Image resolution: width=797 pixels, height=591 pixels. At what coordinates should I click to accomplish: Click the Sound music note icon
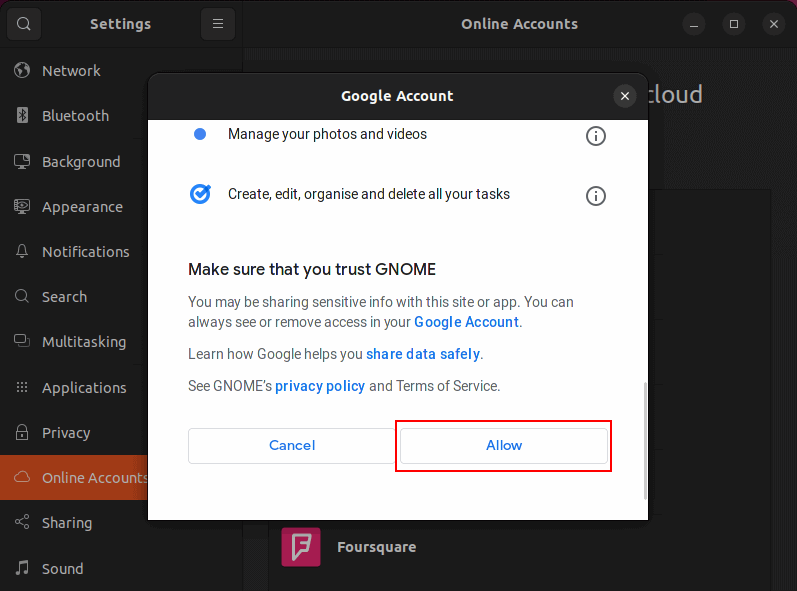tap(22, 568)
